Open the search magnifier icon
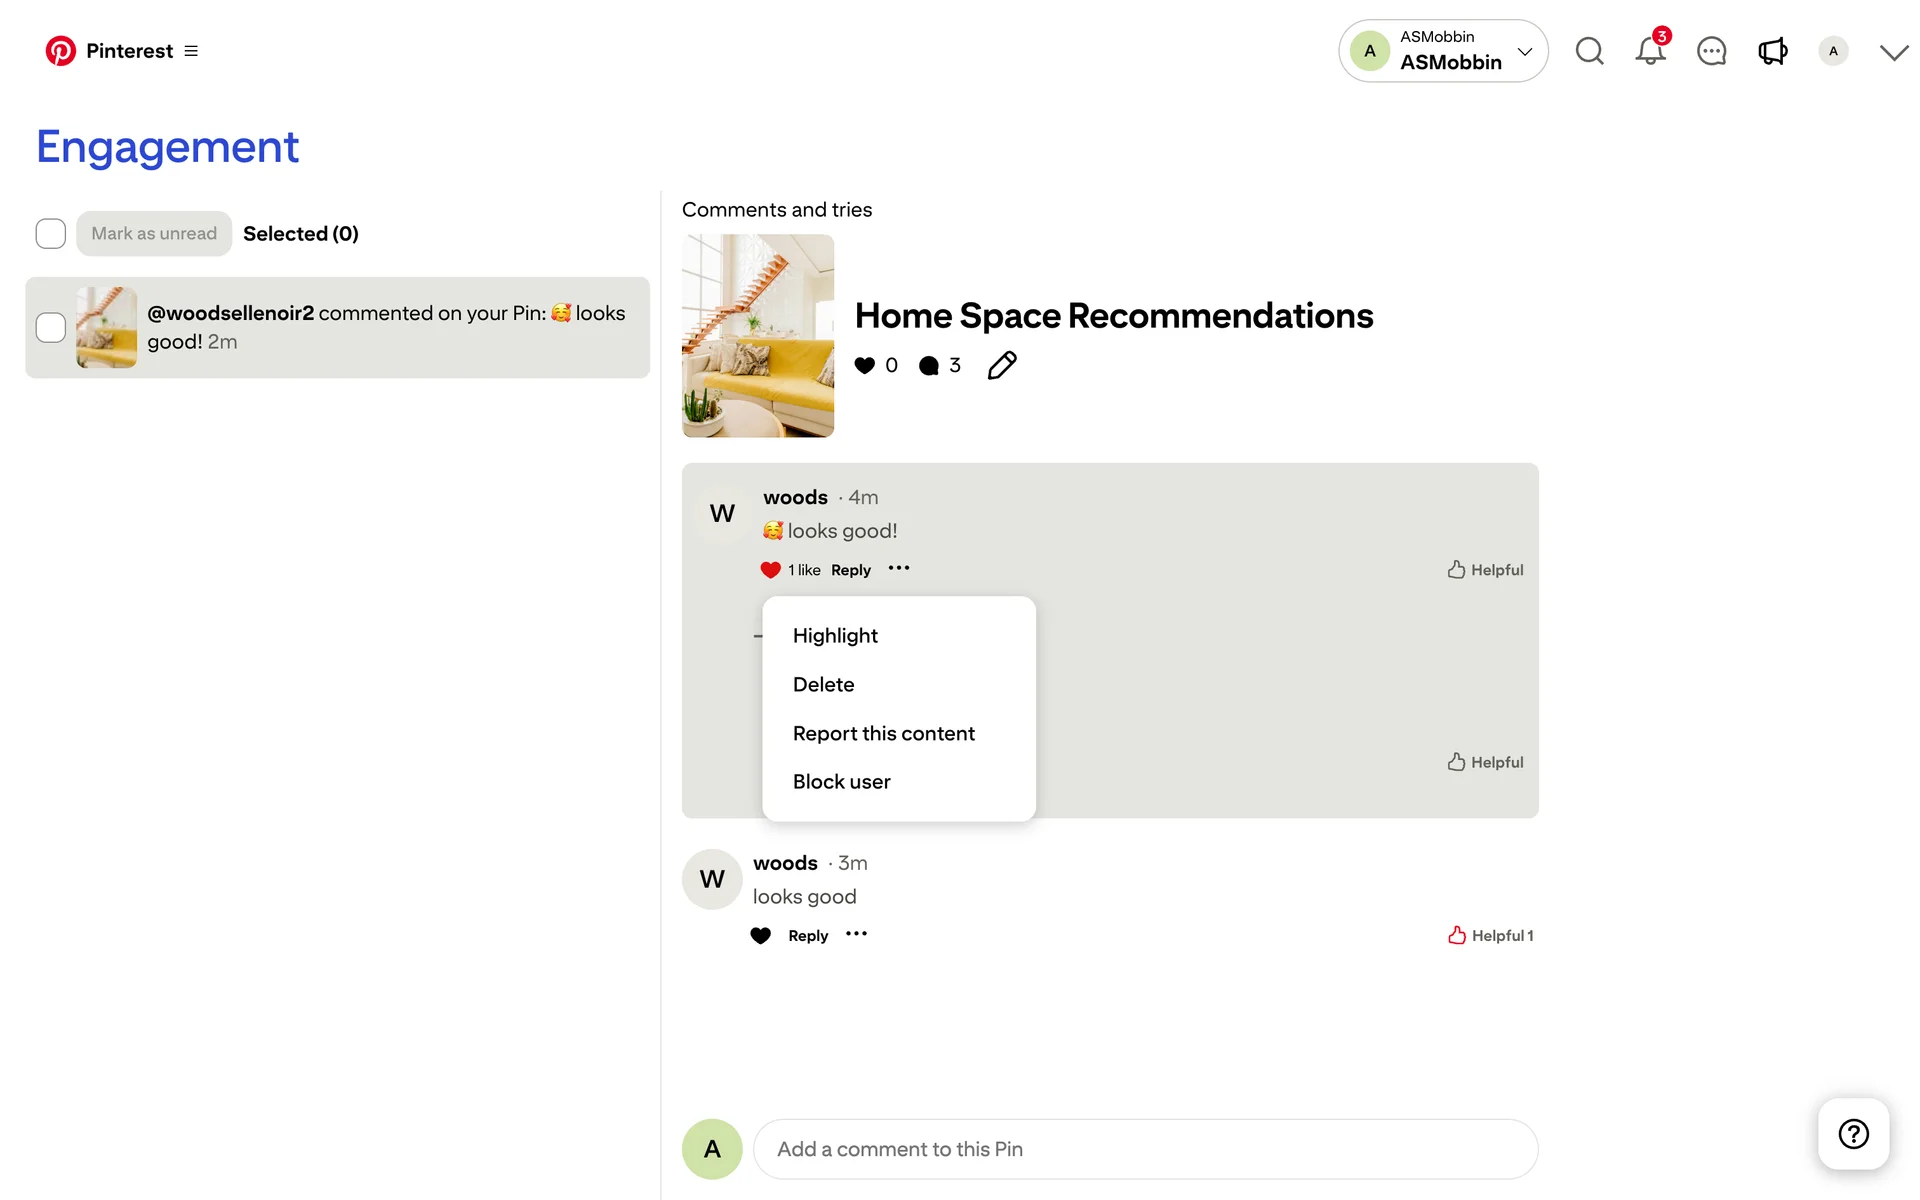Viewport: 1920px width, 1200px height. [1589, 51]
